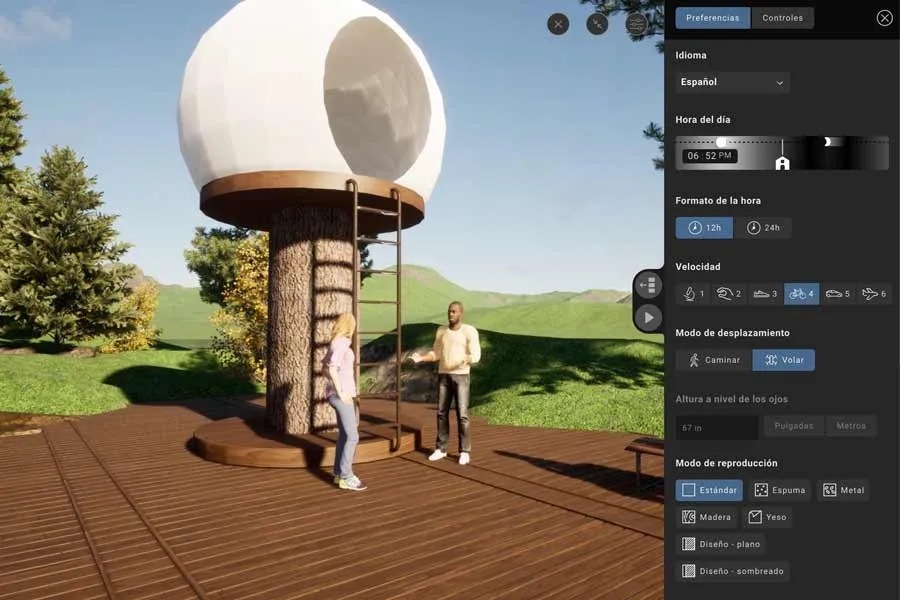Switch eye height units to Pulgadas
The width and height of the screenshot is (900, 600).
pyautogui.click(x=793, y=425)
